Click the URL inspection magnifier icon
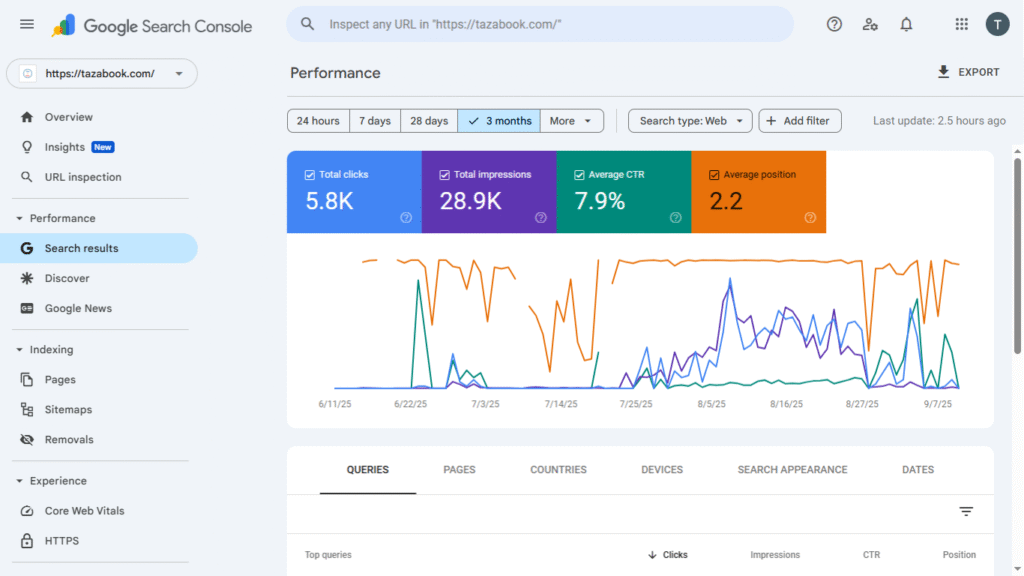The width and height of the screenshot is (1024, 576). click(x=27, y=177)
